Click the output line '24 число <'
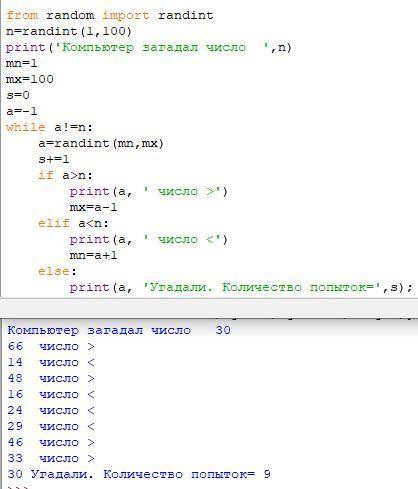The height and width of the screenshot is (489, 418). pyautogui.click(x=51, y=410)
